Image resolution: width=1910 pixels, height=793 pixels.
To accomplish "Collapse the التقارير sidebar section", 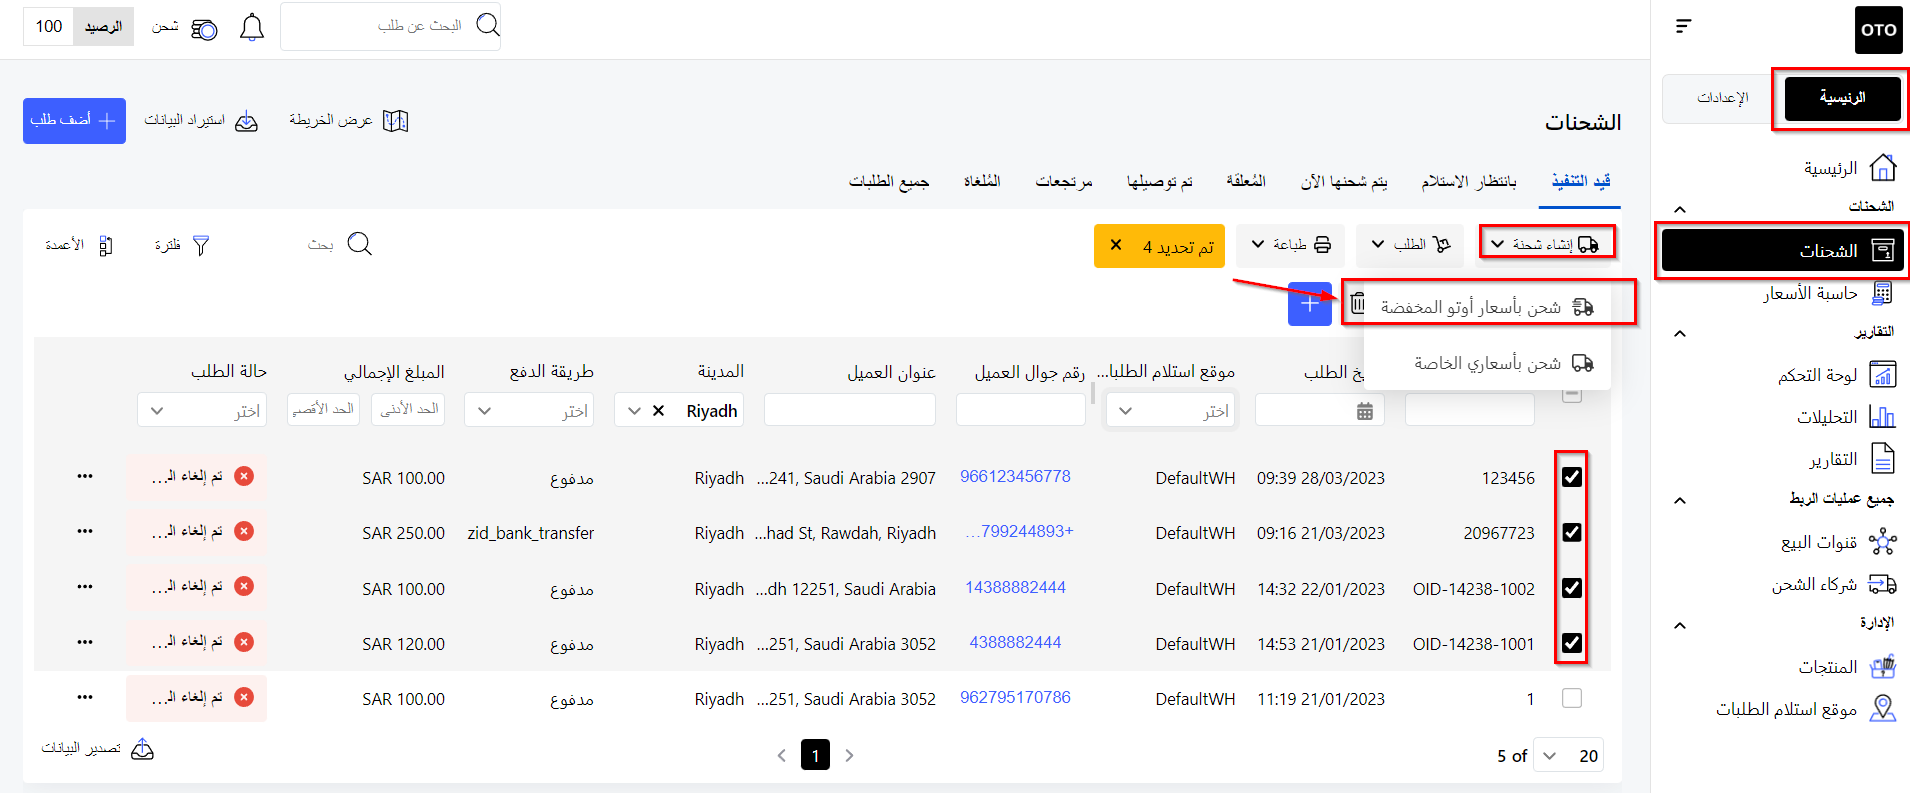I will click(x=1680, y=334).
